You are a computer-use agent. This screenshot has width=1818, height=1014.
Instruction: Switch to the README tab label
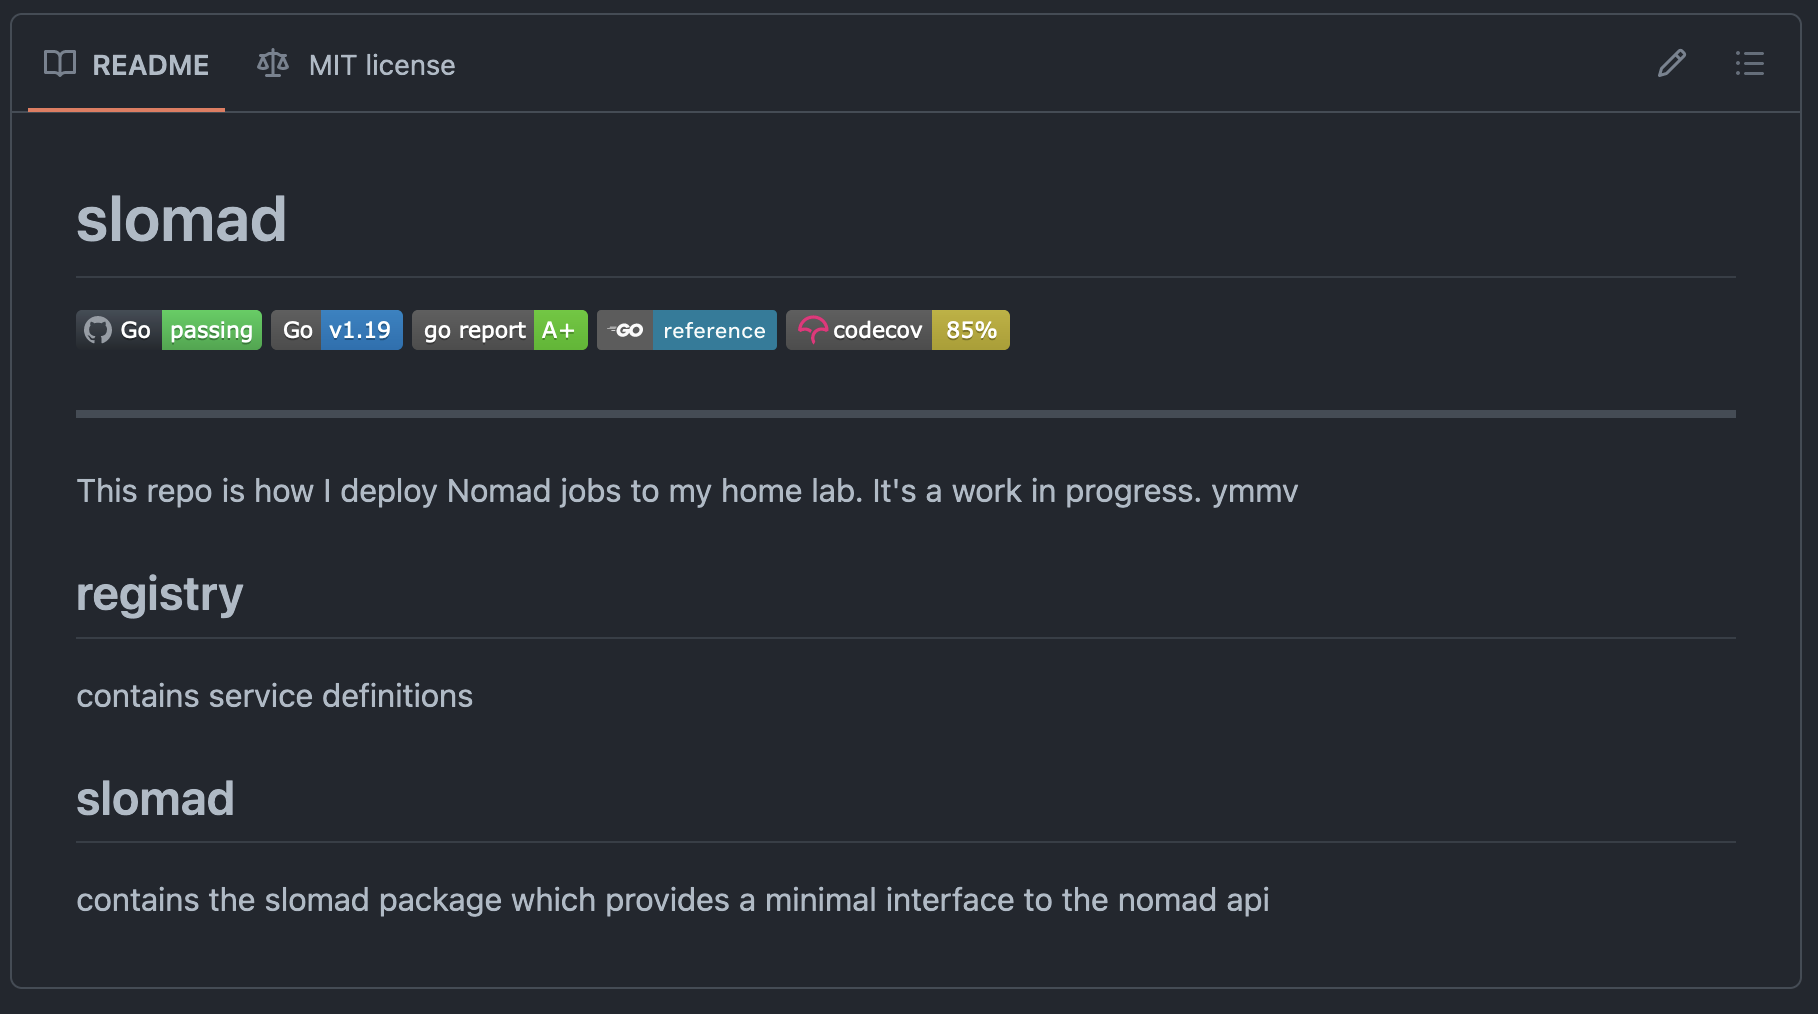pyautogui.click(x=150, y=65)
